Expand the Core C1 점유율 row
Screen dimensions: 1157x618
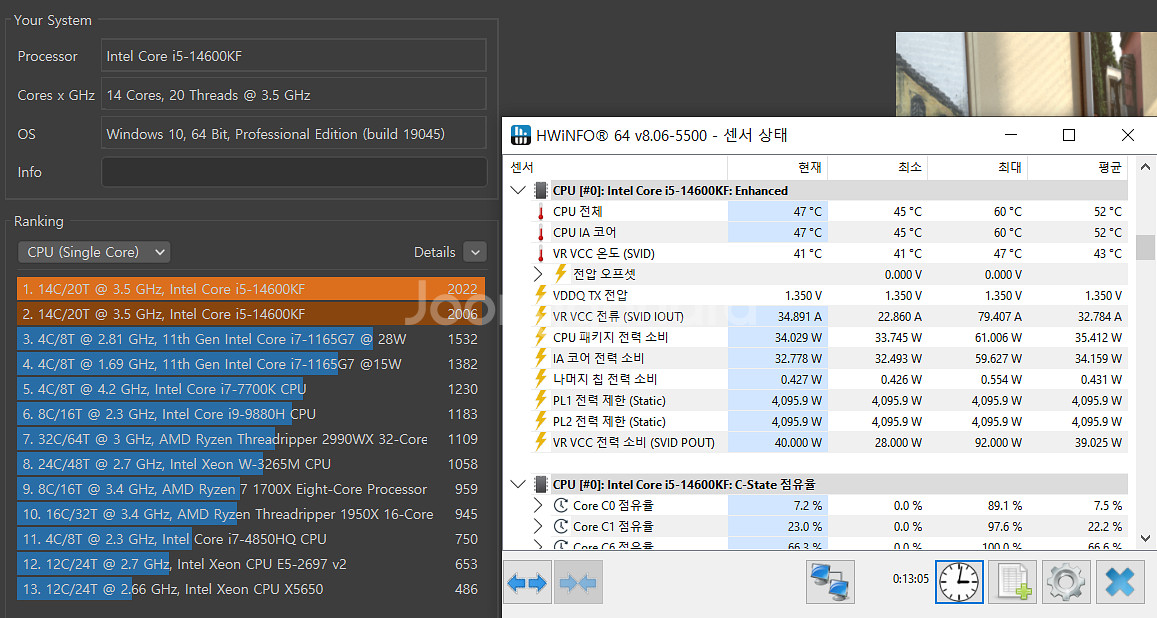(539, 527)
